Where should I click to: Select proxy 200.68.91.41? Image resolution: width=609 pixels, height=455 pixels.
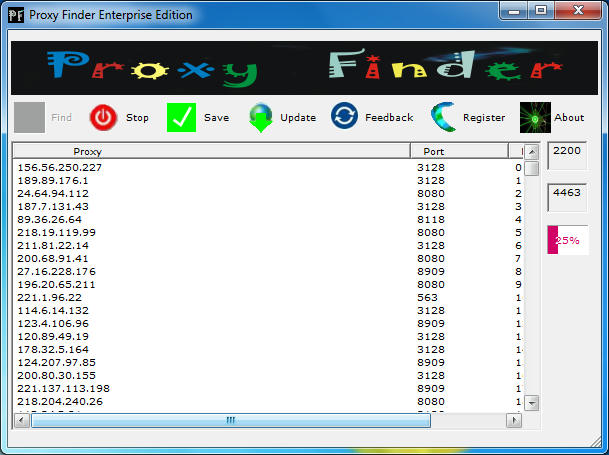click(53, 258)
